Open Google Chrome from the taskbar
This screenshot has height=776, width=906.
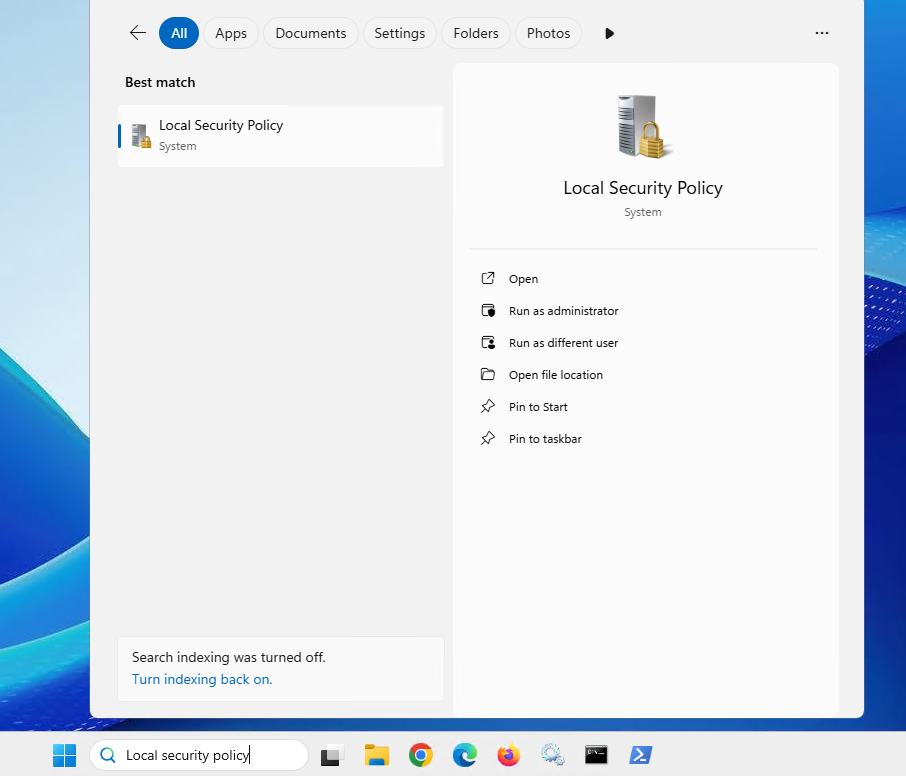coord(420,756)
